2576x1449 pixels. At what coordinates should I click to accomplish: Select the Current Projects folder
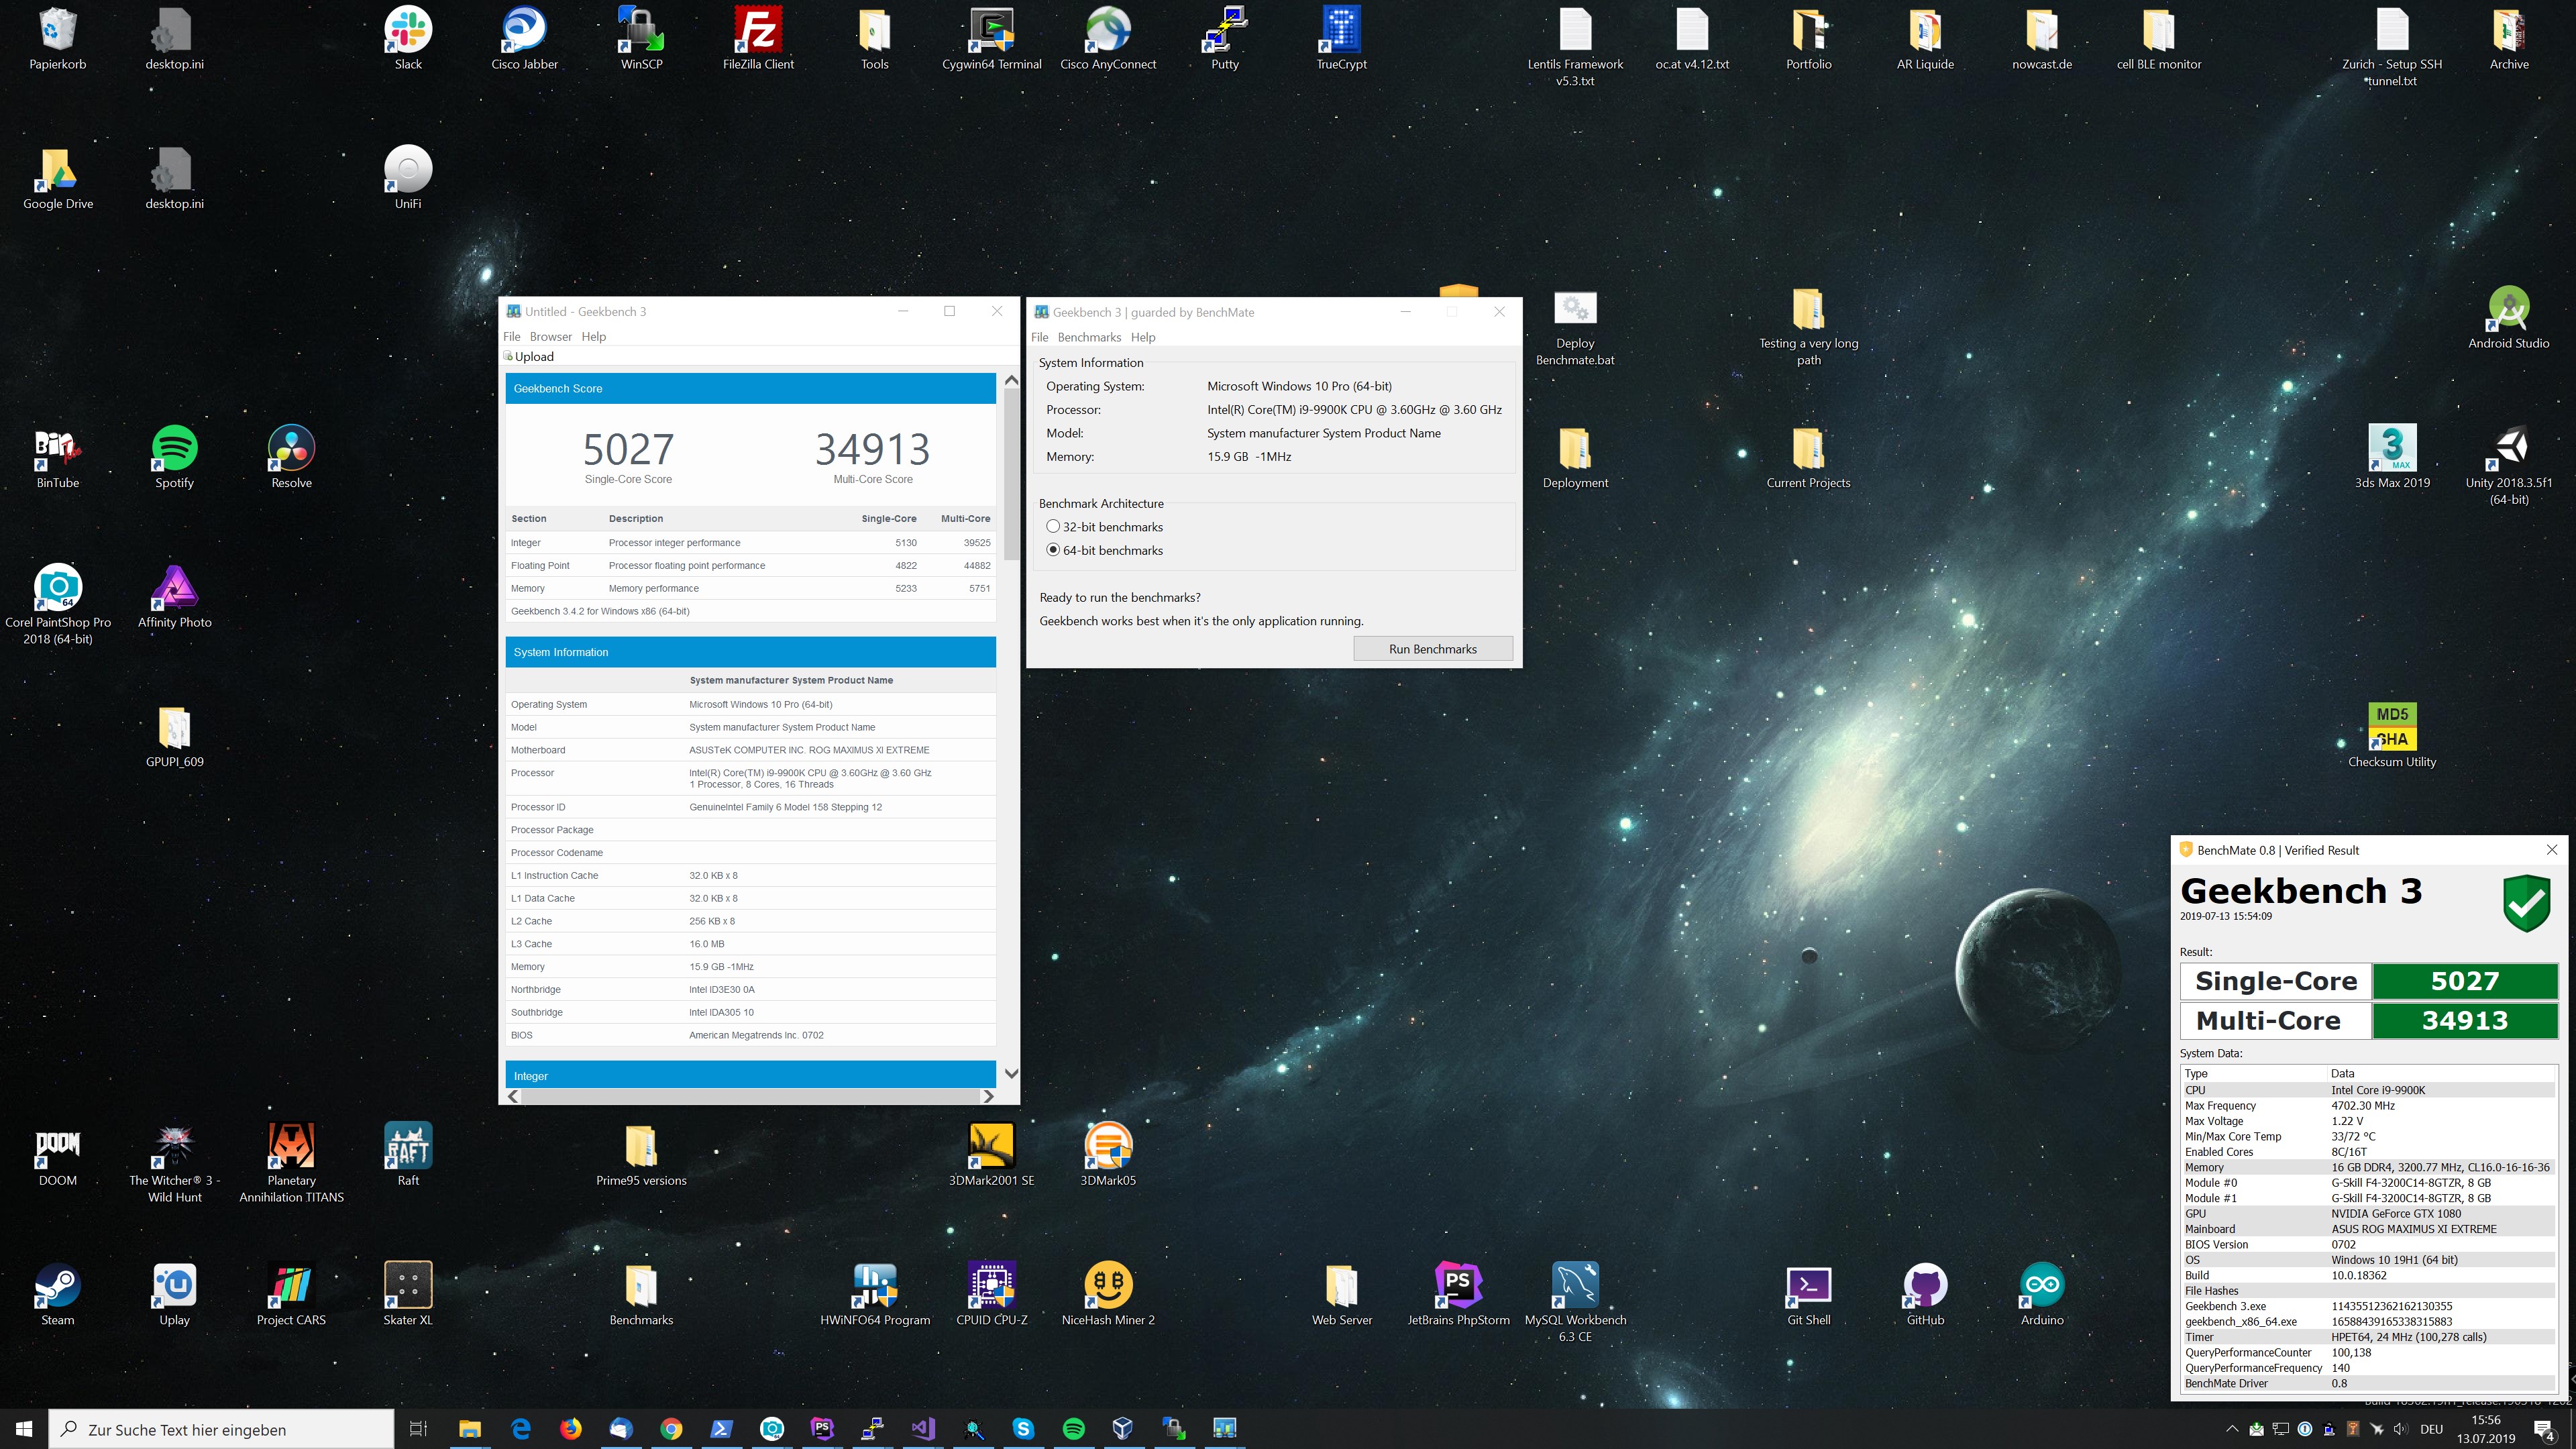tap(1808, 458)
